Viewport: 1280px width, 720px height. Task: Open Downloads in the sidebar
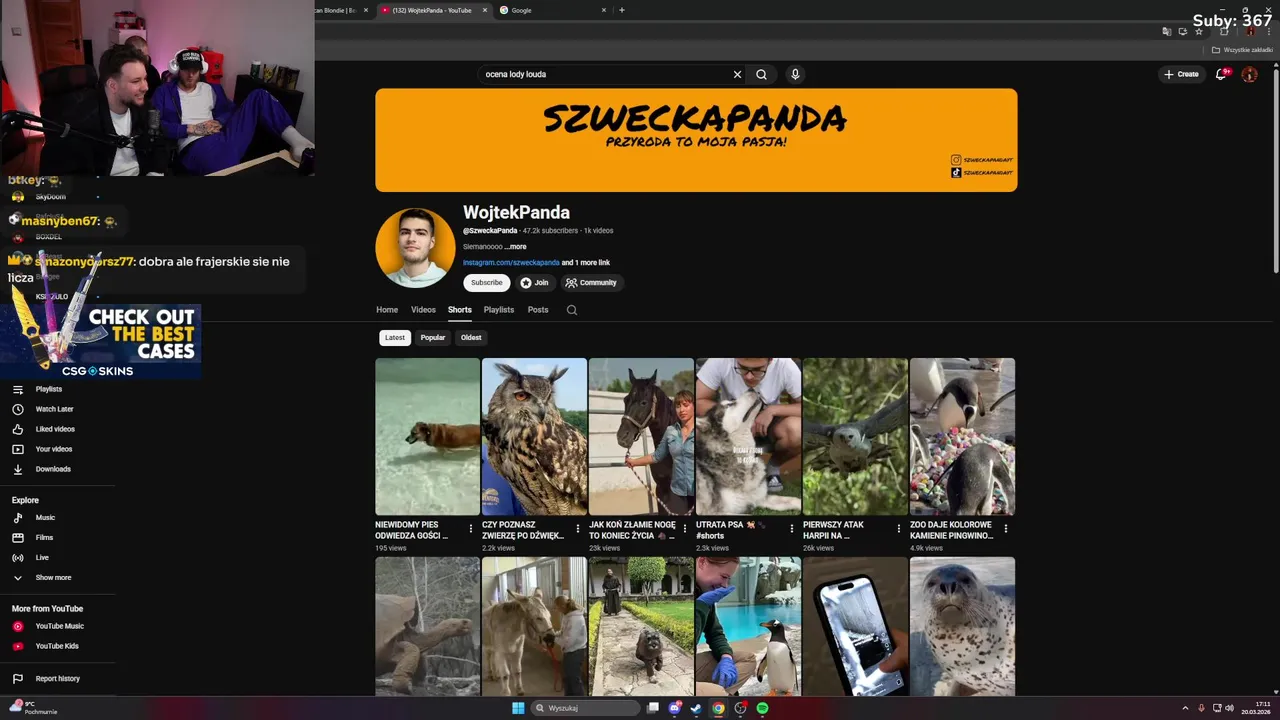[x=53, y=469]
